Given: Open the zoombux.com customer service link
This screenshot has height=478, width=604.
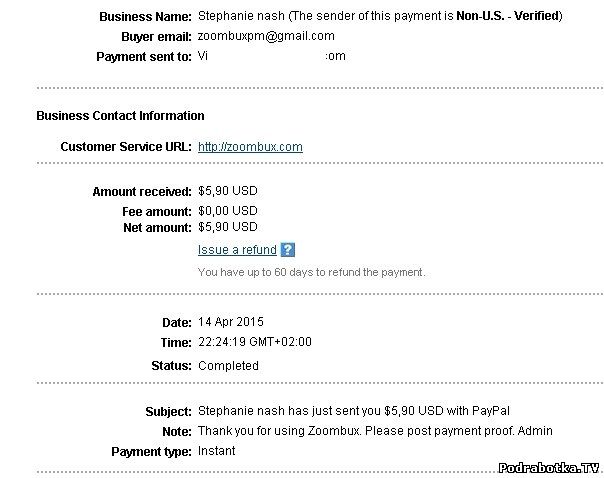Looking at the screenshot, I should point(250,147).
